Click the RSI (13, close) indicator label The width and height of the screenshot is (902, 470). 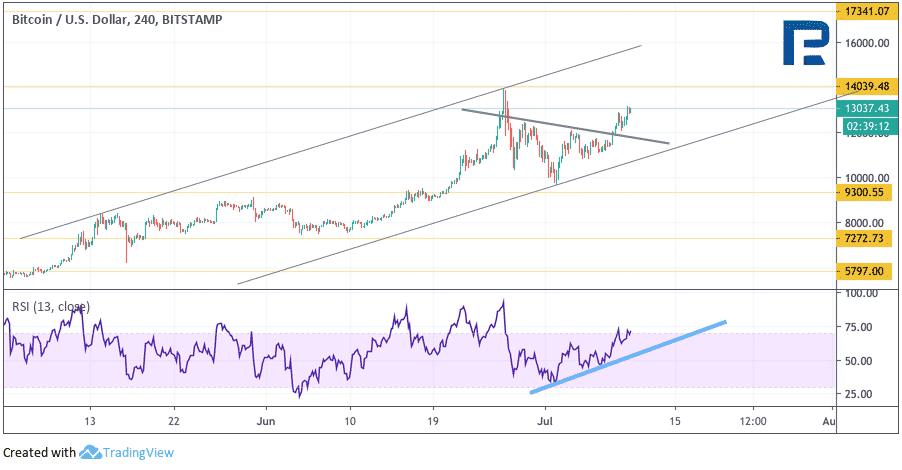coord(51,307)
